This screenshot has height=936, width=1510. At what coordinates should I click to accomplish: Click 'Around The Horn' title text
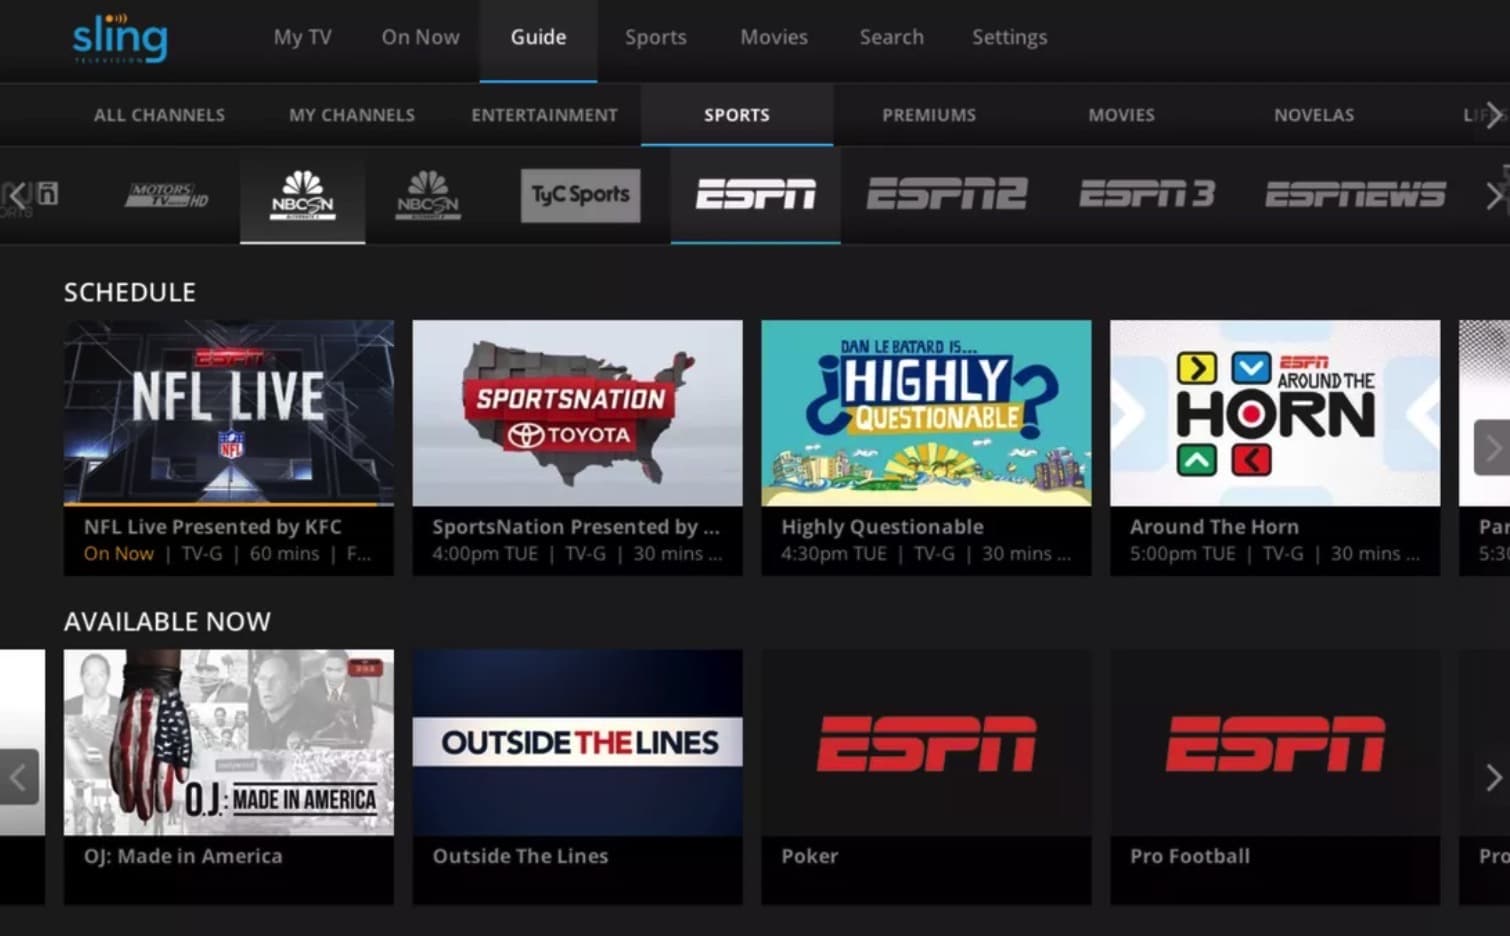point(1215,527)
